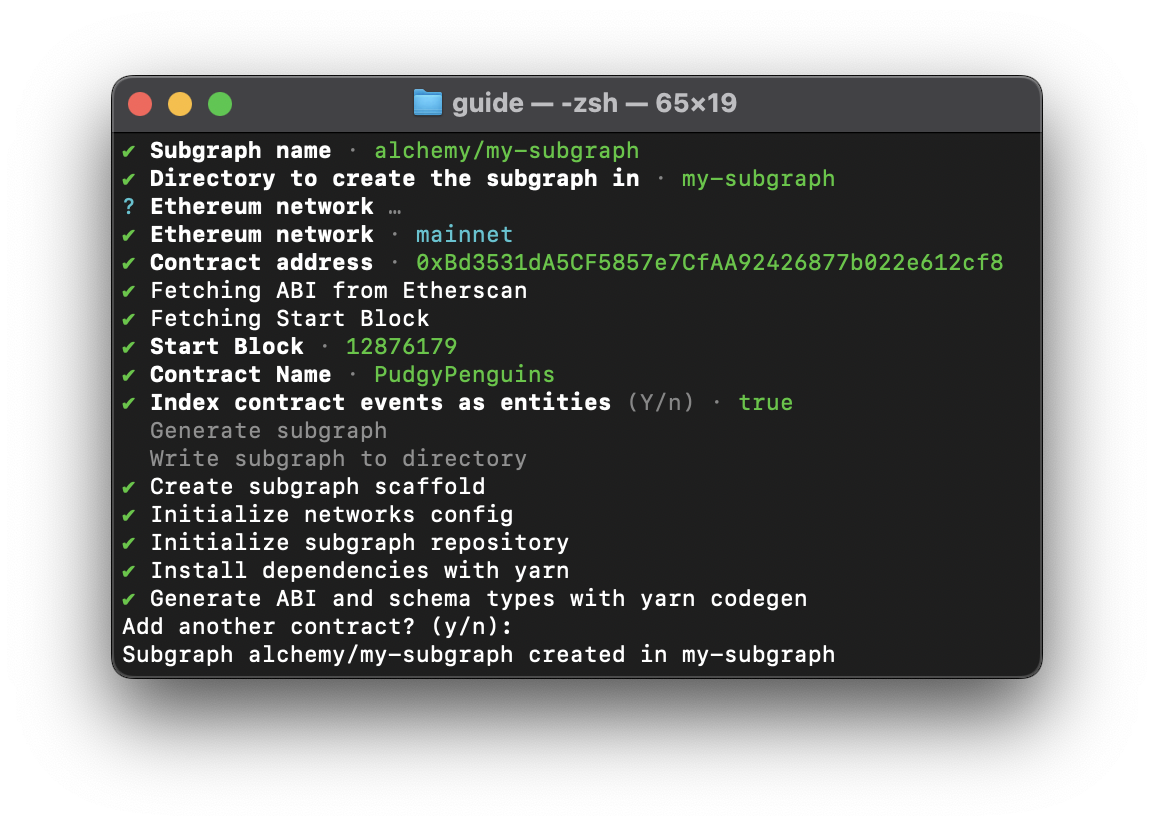This screenshot has width=1154, height=826.
Task: Click the 'mainnet' network value
Action: click(x=464, y=235)
